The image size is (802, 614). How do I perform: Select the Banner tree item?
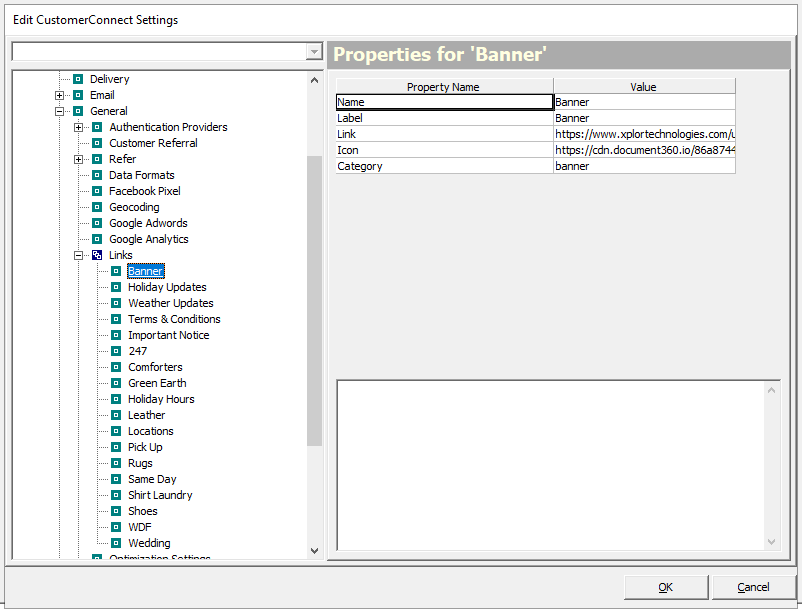click(146, 271)
